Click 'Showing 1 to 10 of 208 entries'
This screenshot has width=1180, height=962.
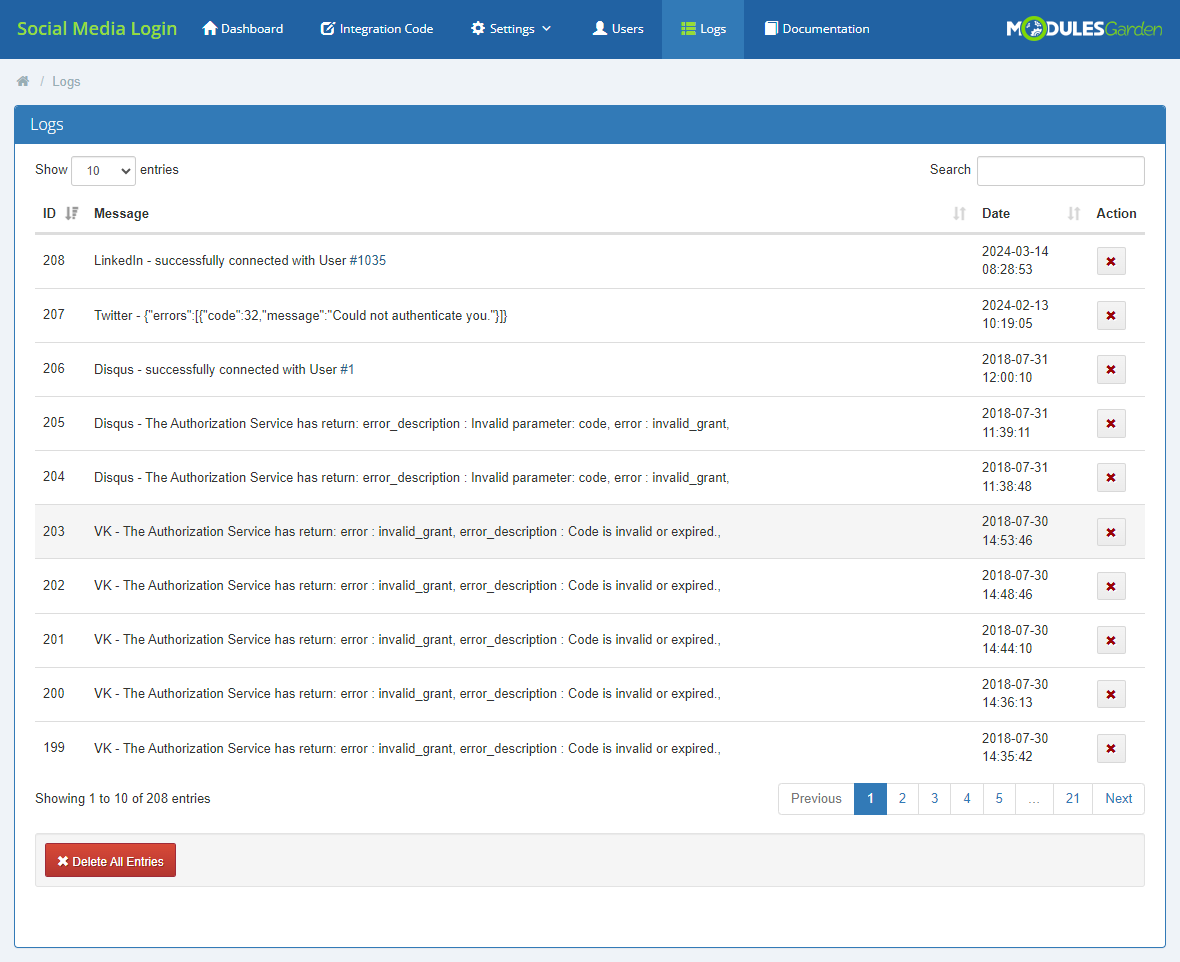(123, 799)
